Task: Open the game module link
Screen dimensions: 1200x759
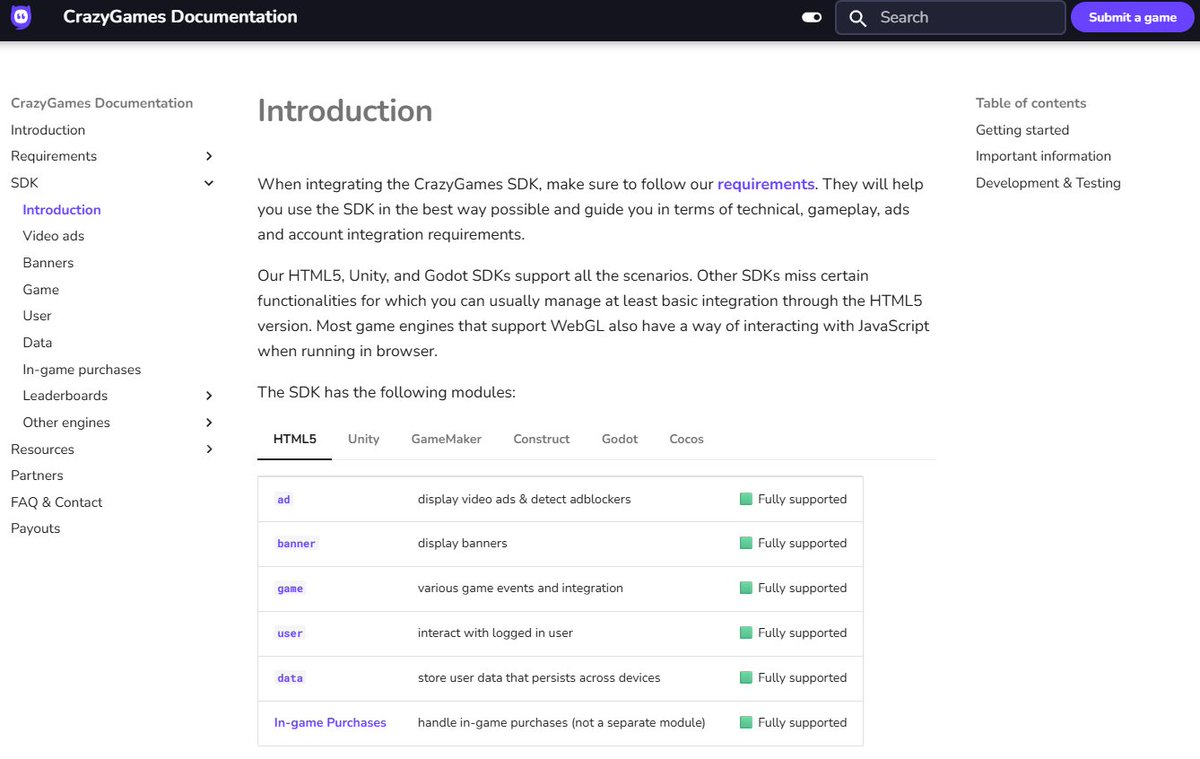Action: tap(290, 589)
